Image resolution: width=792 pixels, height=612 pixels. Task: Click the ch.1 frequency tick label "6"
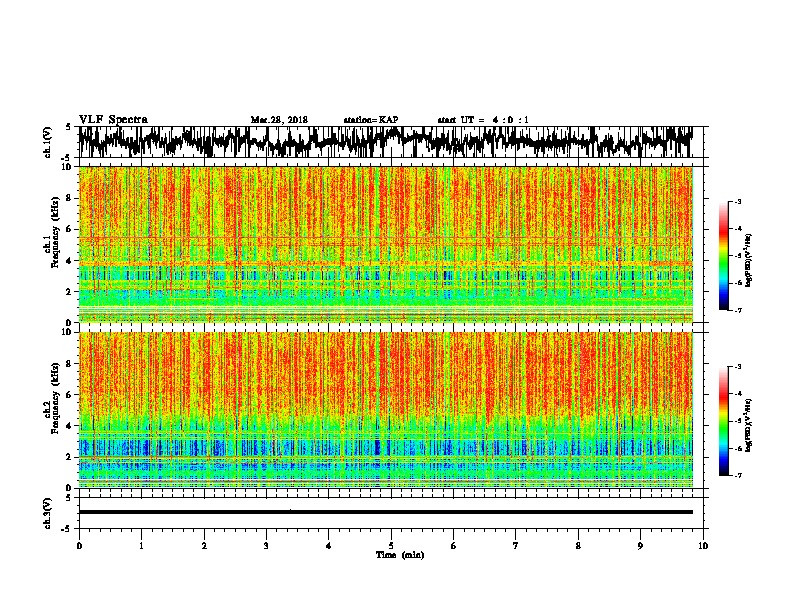(x=70, y=229)
